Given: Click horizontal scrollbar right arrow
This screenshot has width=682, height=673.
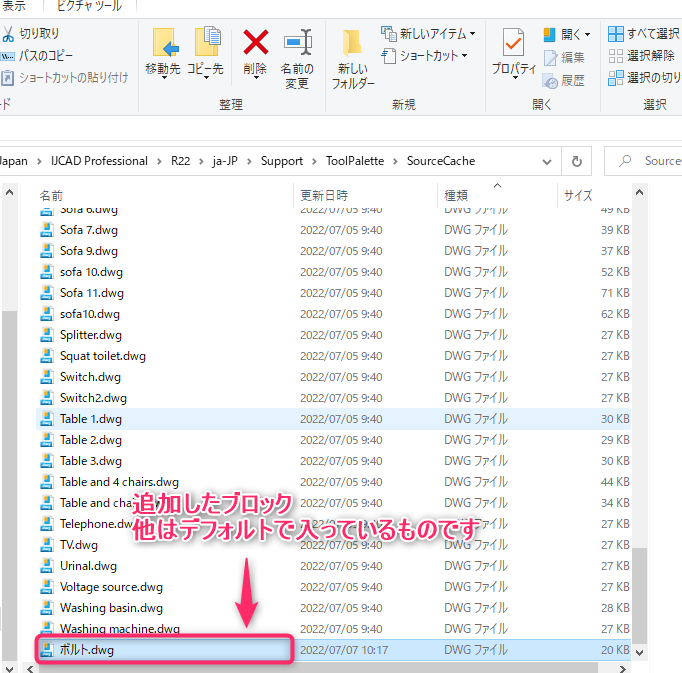Looking at the screenshot, I should (x=623, y=669).
